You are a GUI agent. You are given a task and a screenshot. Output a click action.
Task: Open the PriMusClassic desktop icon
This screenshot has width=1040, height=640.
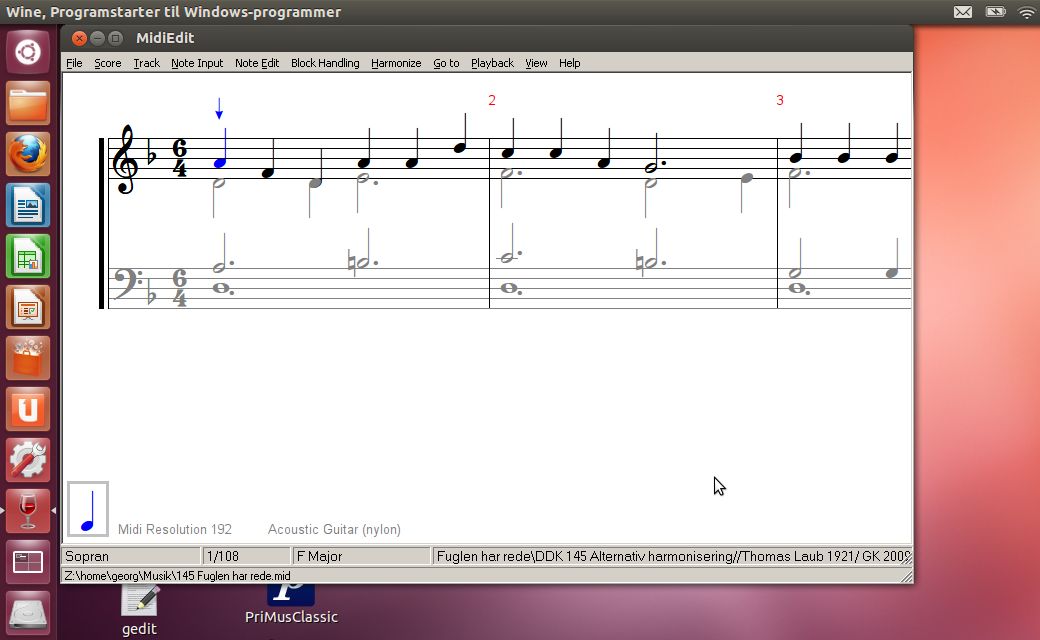[291, 605]
